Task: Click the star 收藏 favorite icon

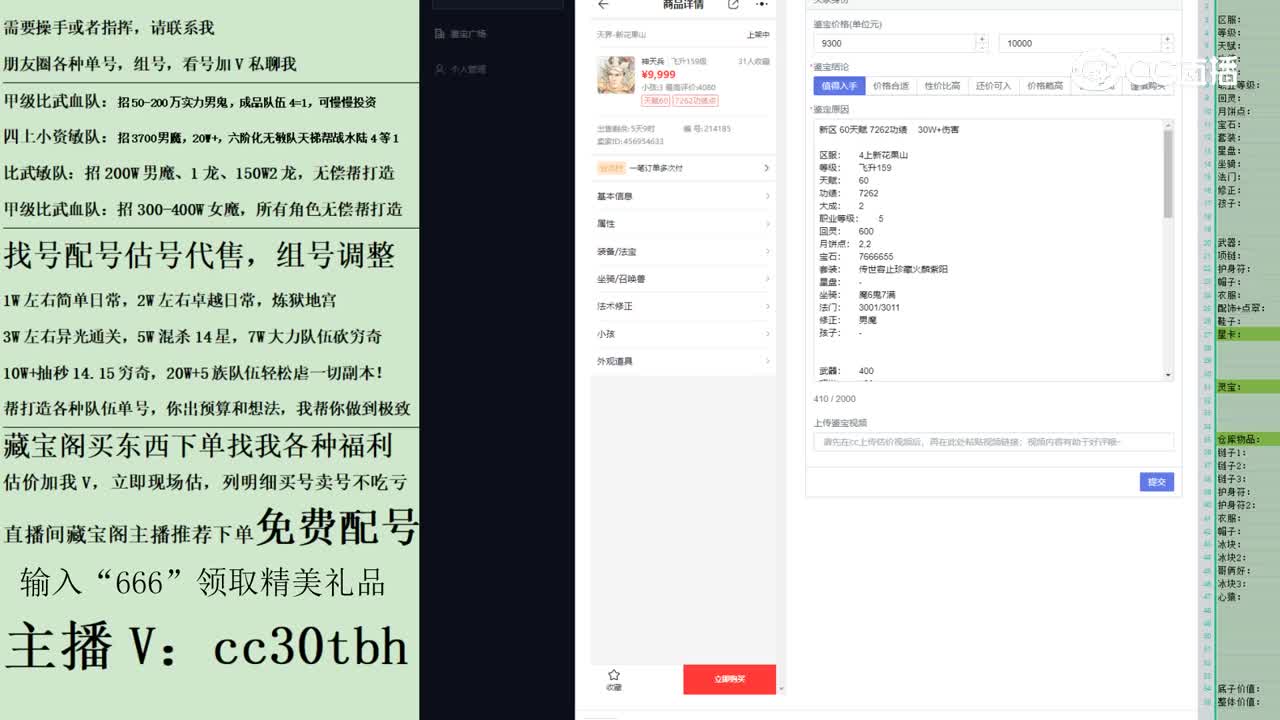Action: [614, 675]
